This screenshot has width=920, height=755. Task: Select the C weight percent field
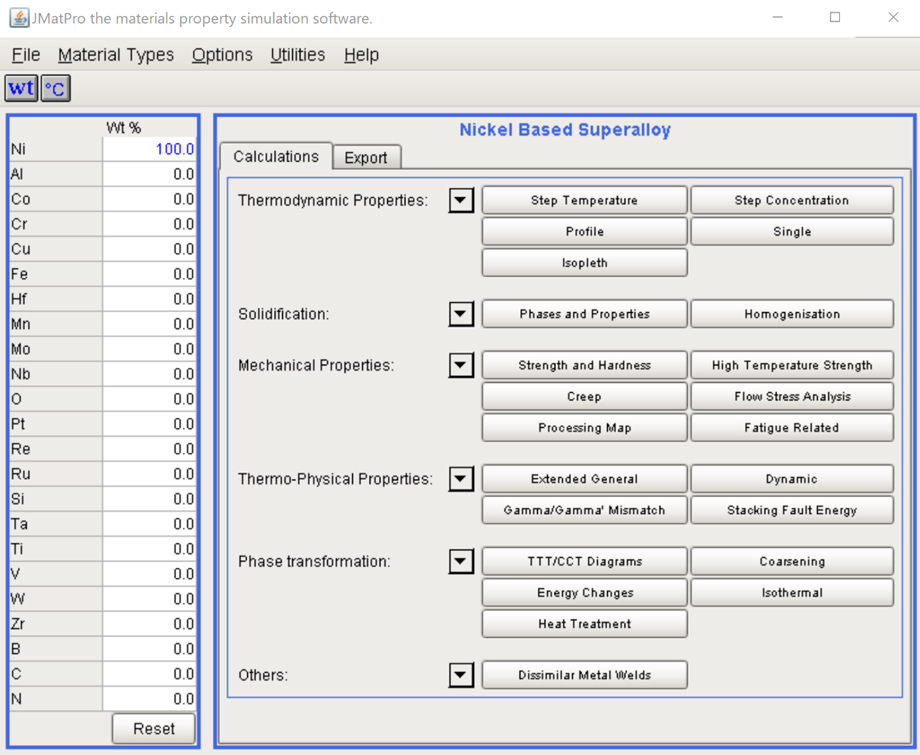pyautogui.click(x=150, y=674)
